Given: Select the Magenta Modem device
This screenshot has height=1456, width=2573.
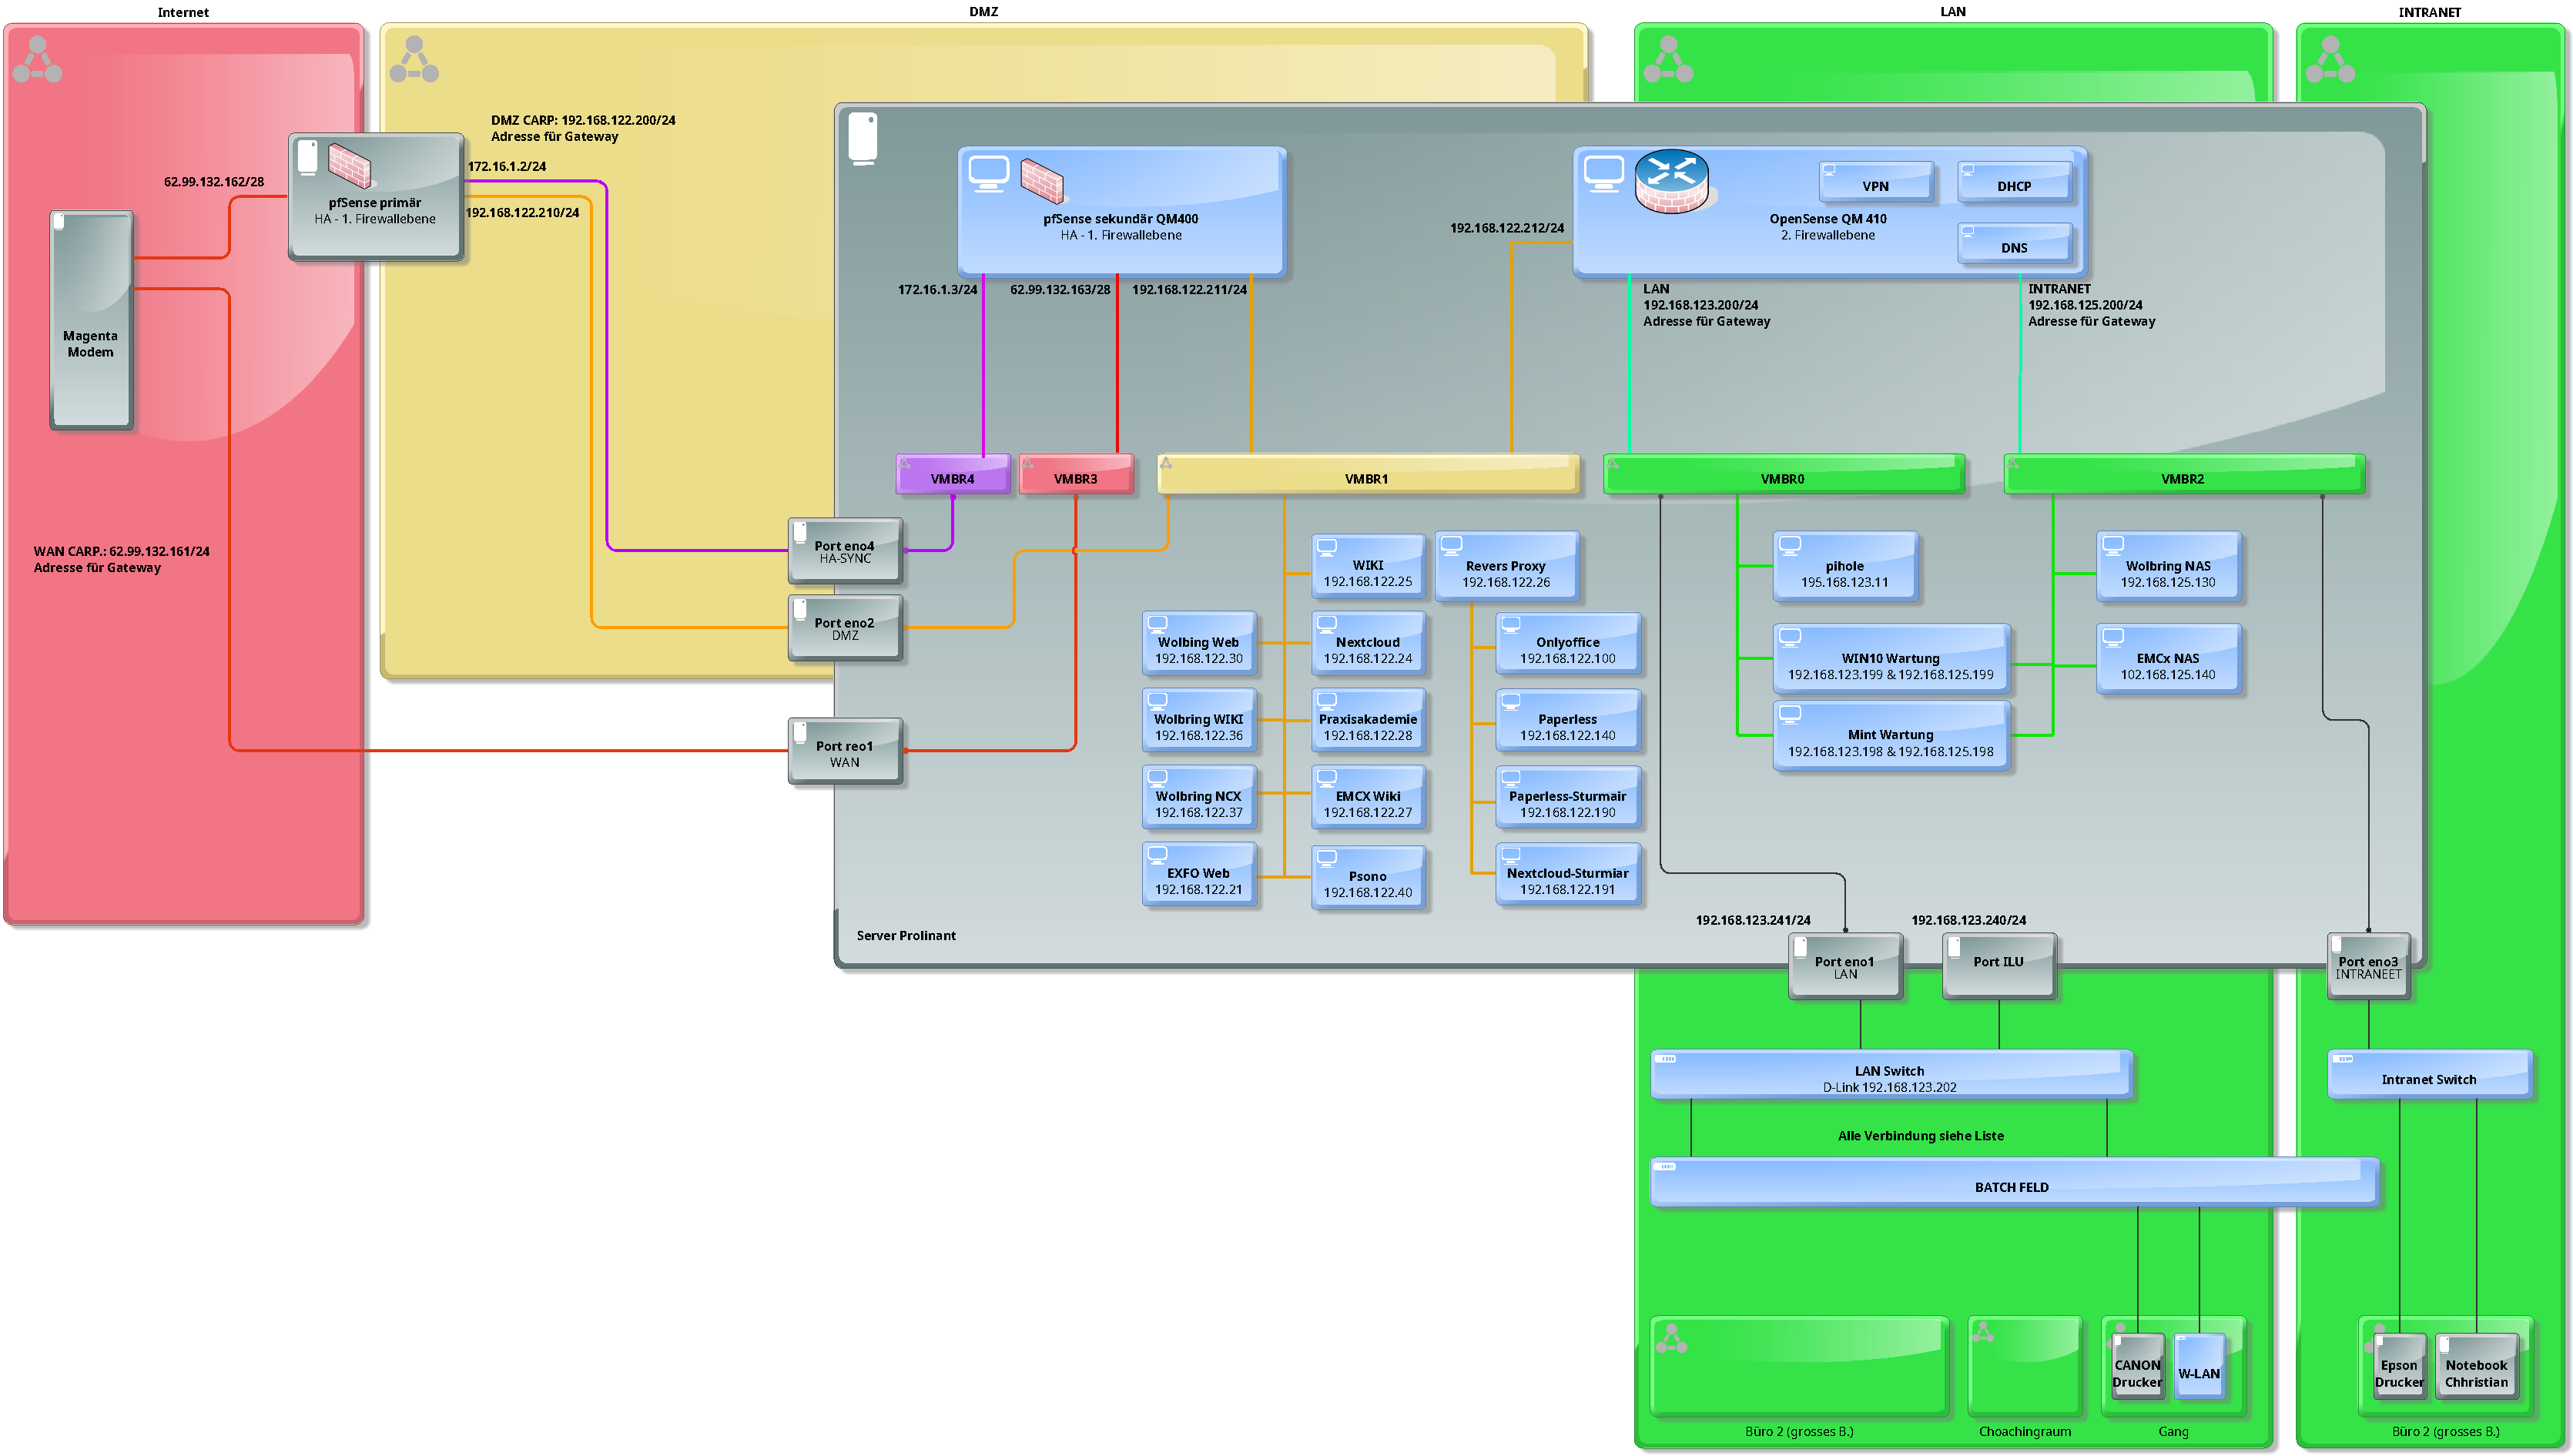Looking at the screenshot, I should point(91,320).
